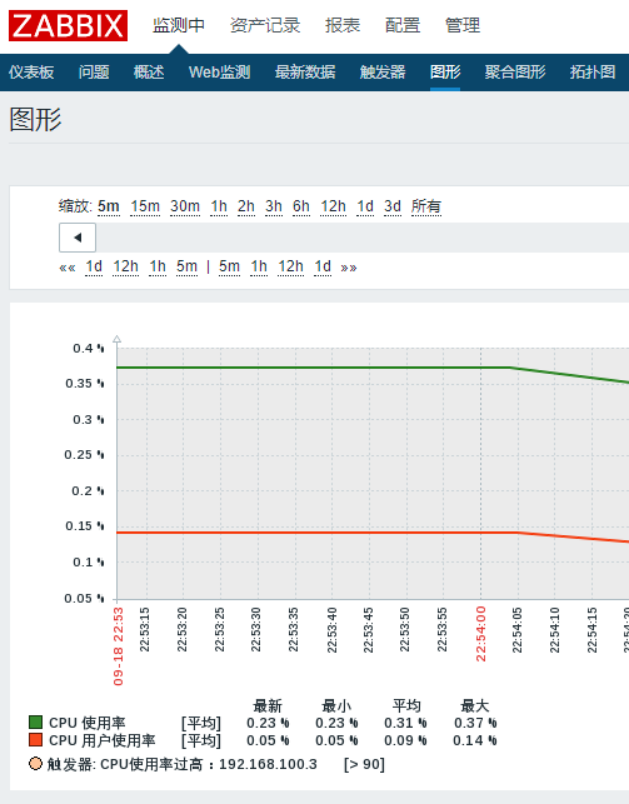Image resolution: width=629 pixels, height=804 pixels.
Task: Set zoom to 6h
Action: (301, 207)
